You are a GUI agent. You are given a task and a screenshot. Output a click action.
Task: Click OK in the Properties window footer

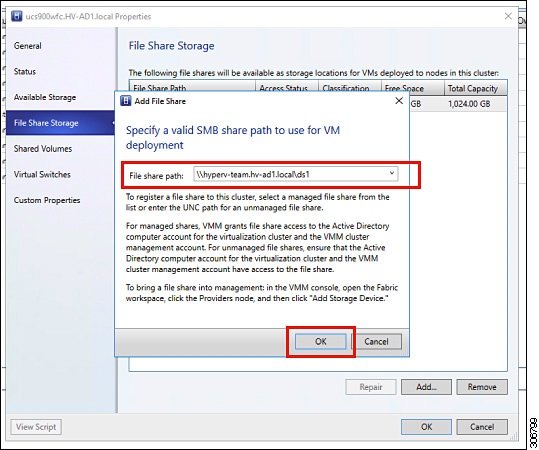426,427
